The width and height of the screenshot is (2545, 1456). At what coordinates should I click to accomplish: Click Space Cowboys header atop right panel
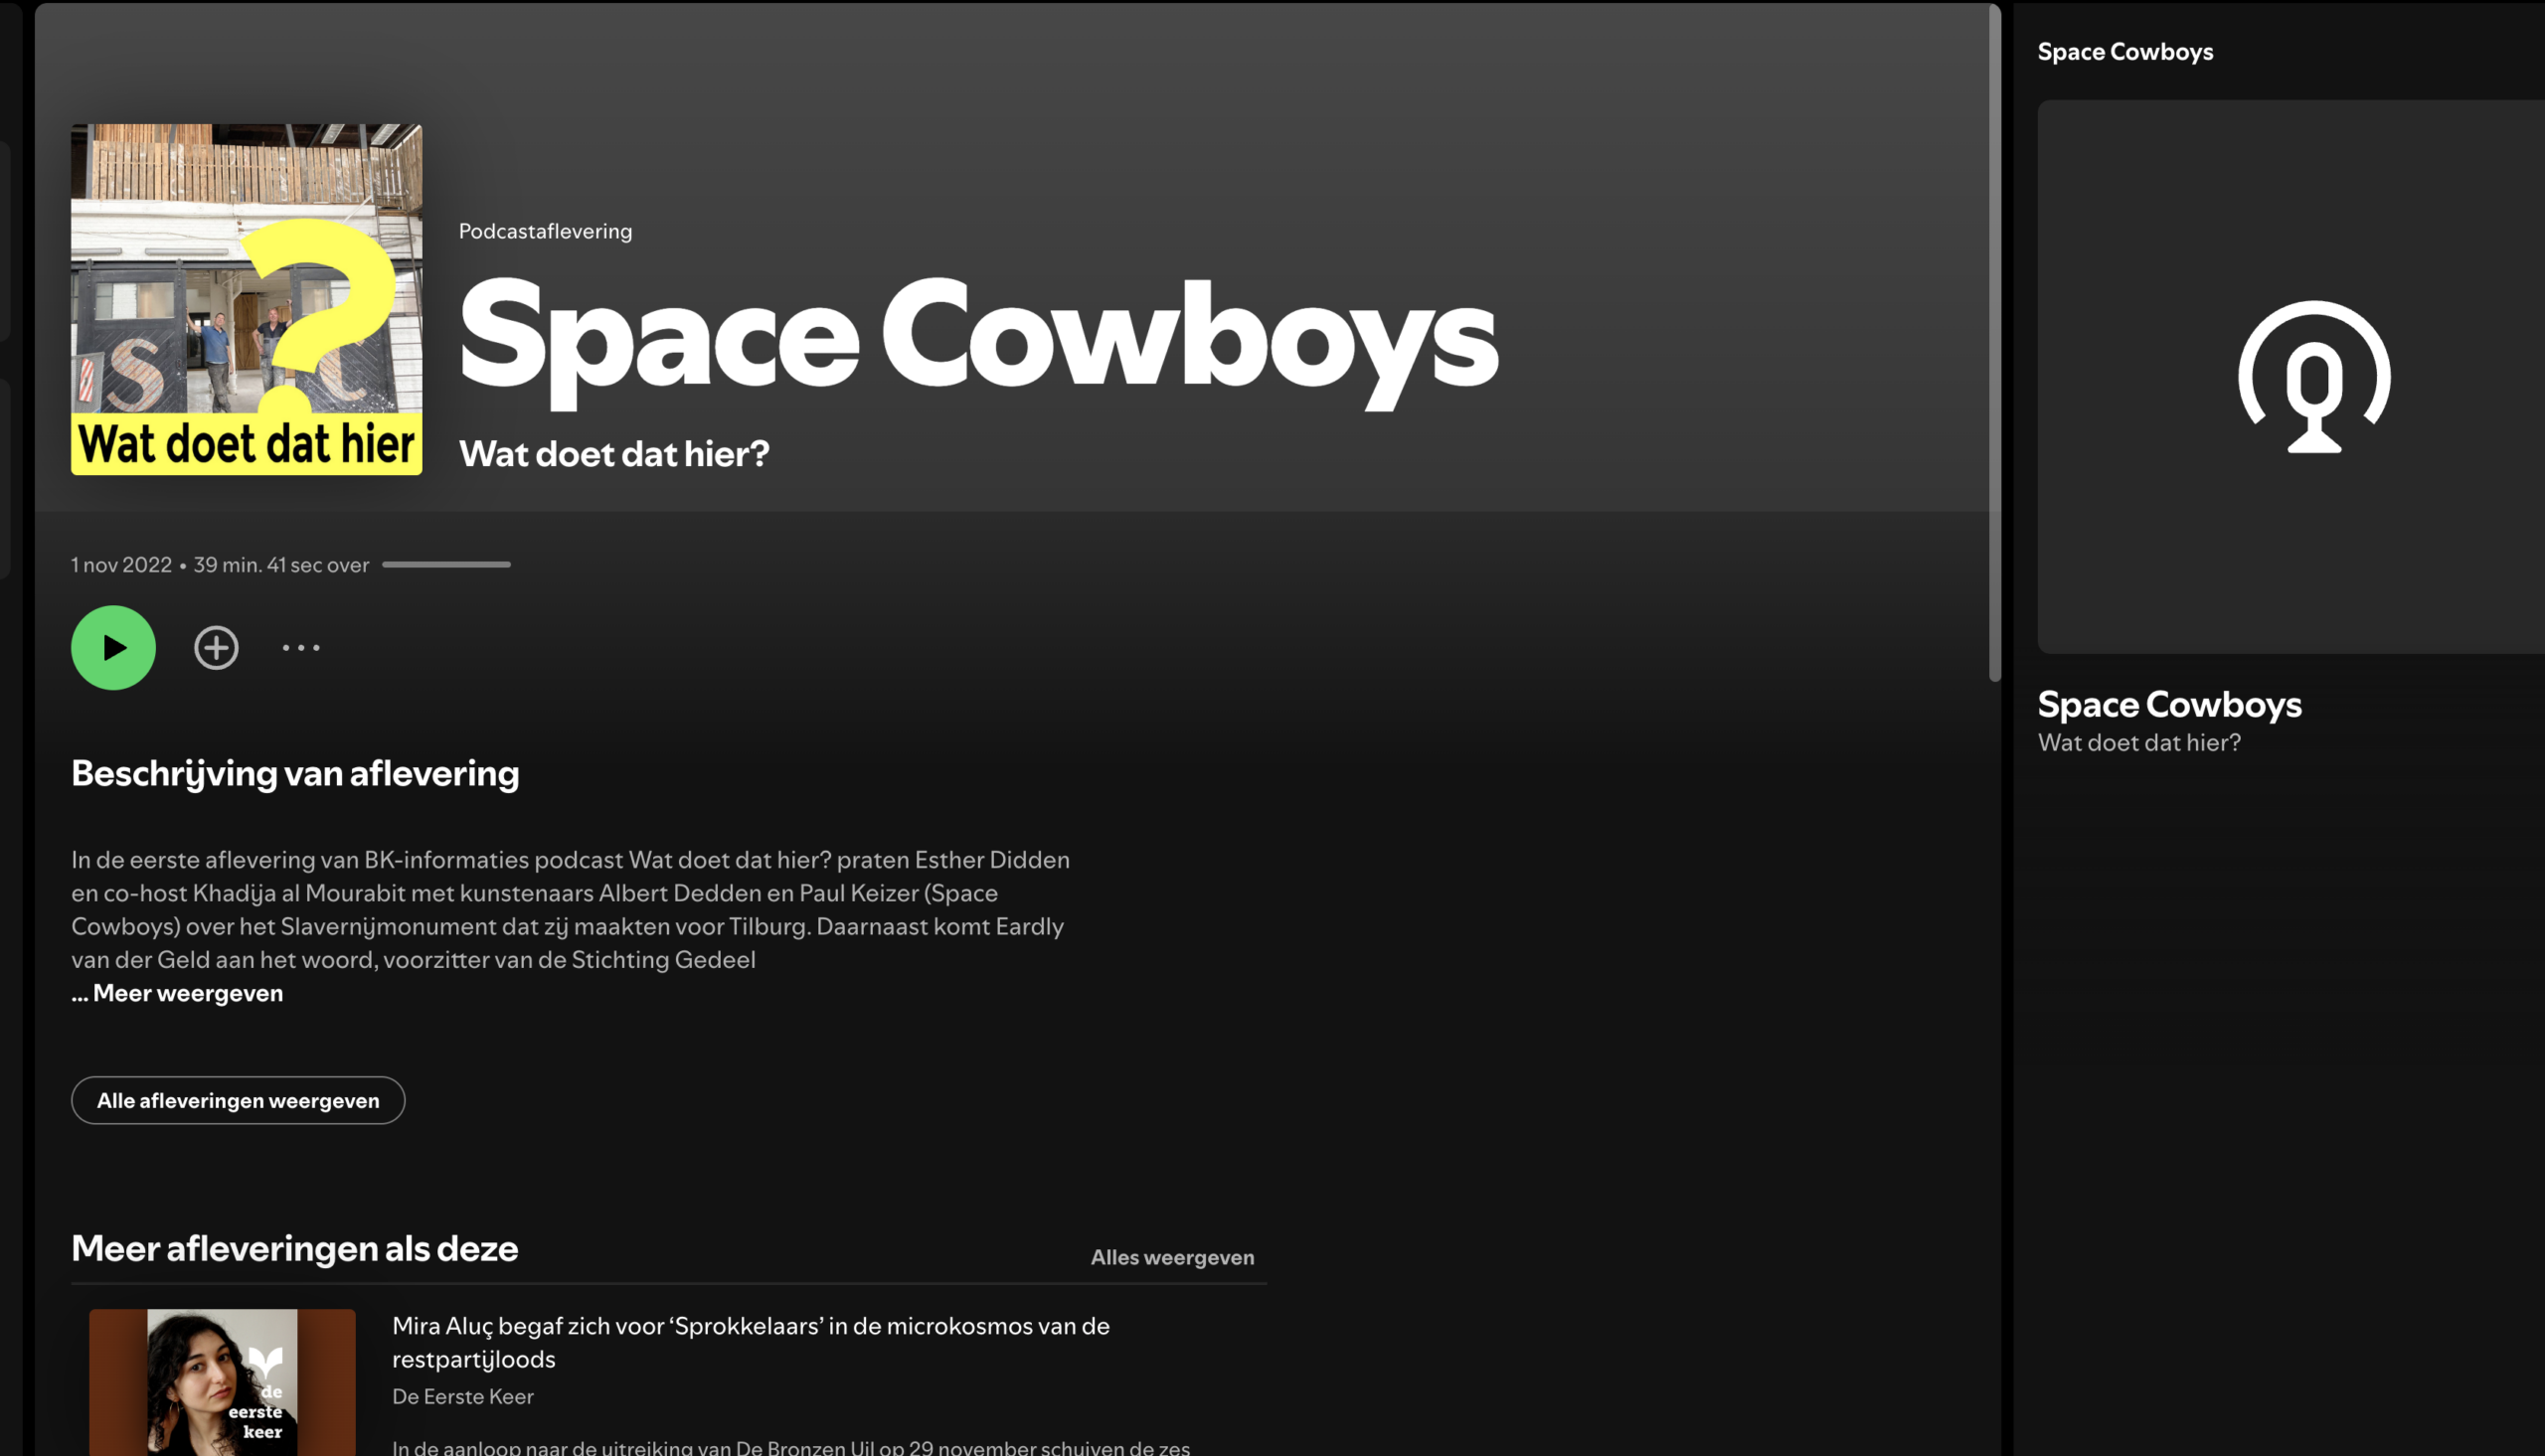pyautogui.click(x=2124, y=52)
